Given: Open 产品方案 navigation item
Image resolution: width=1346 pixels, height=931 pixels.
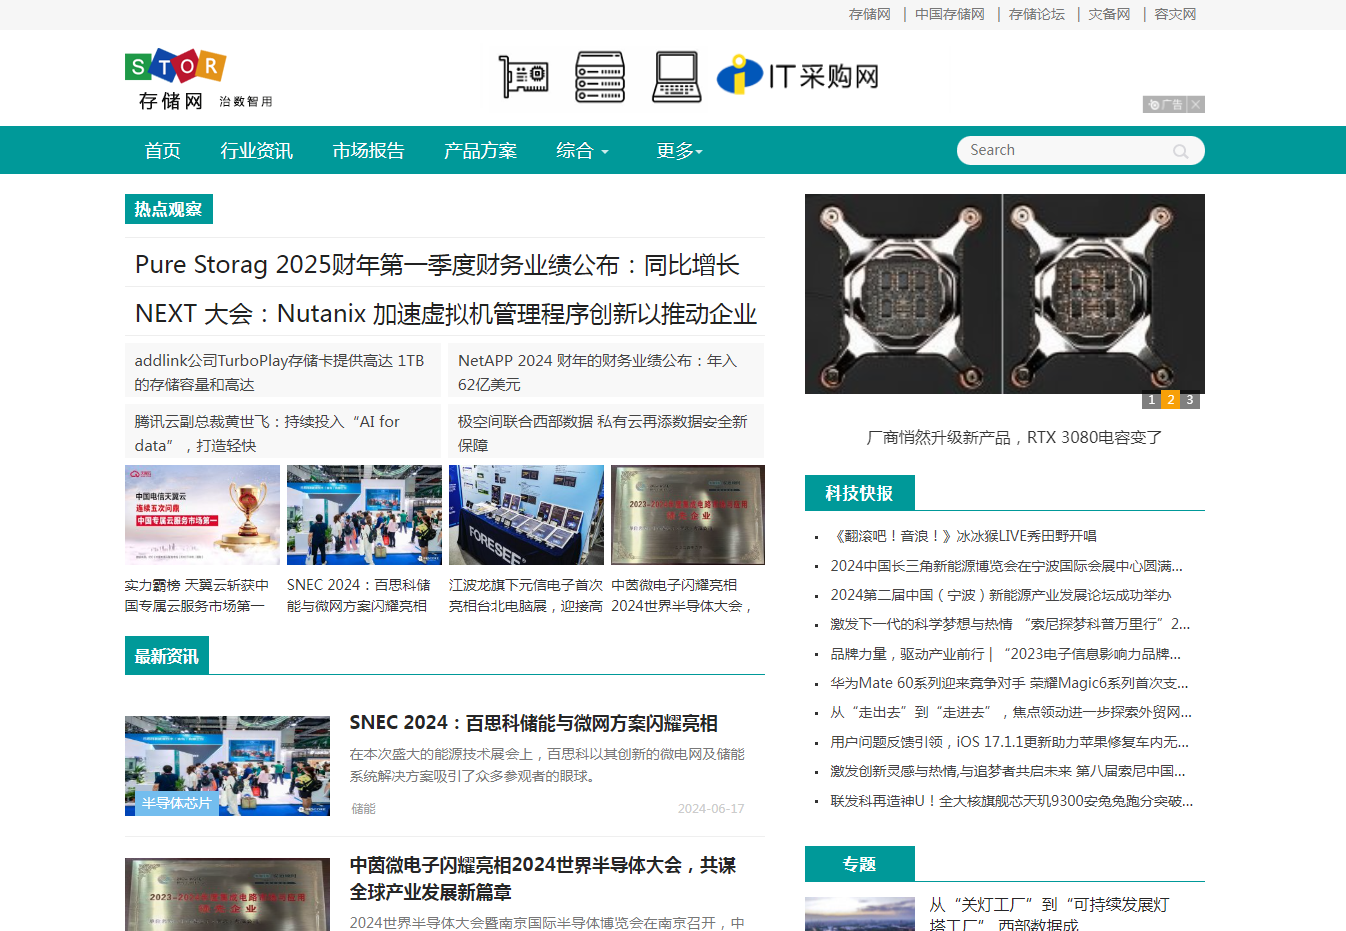Looking at the screenshot, I should pos(480,150).
